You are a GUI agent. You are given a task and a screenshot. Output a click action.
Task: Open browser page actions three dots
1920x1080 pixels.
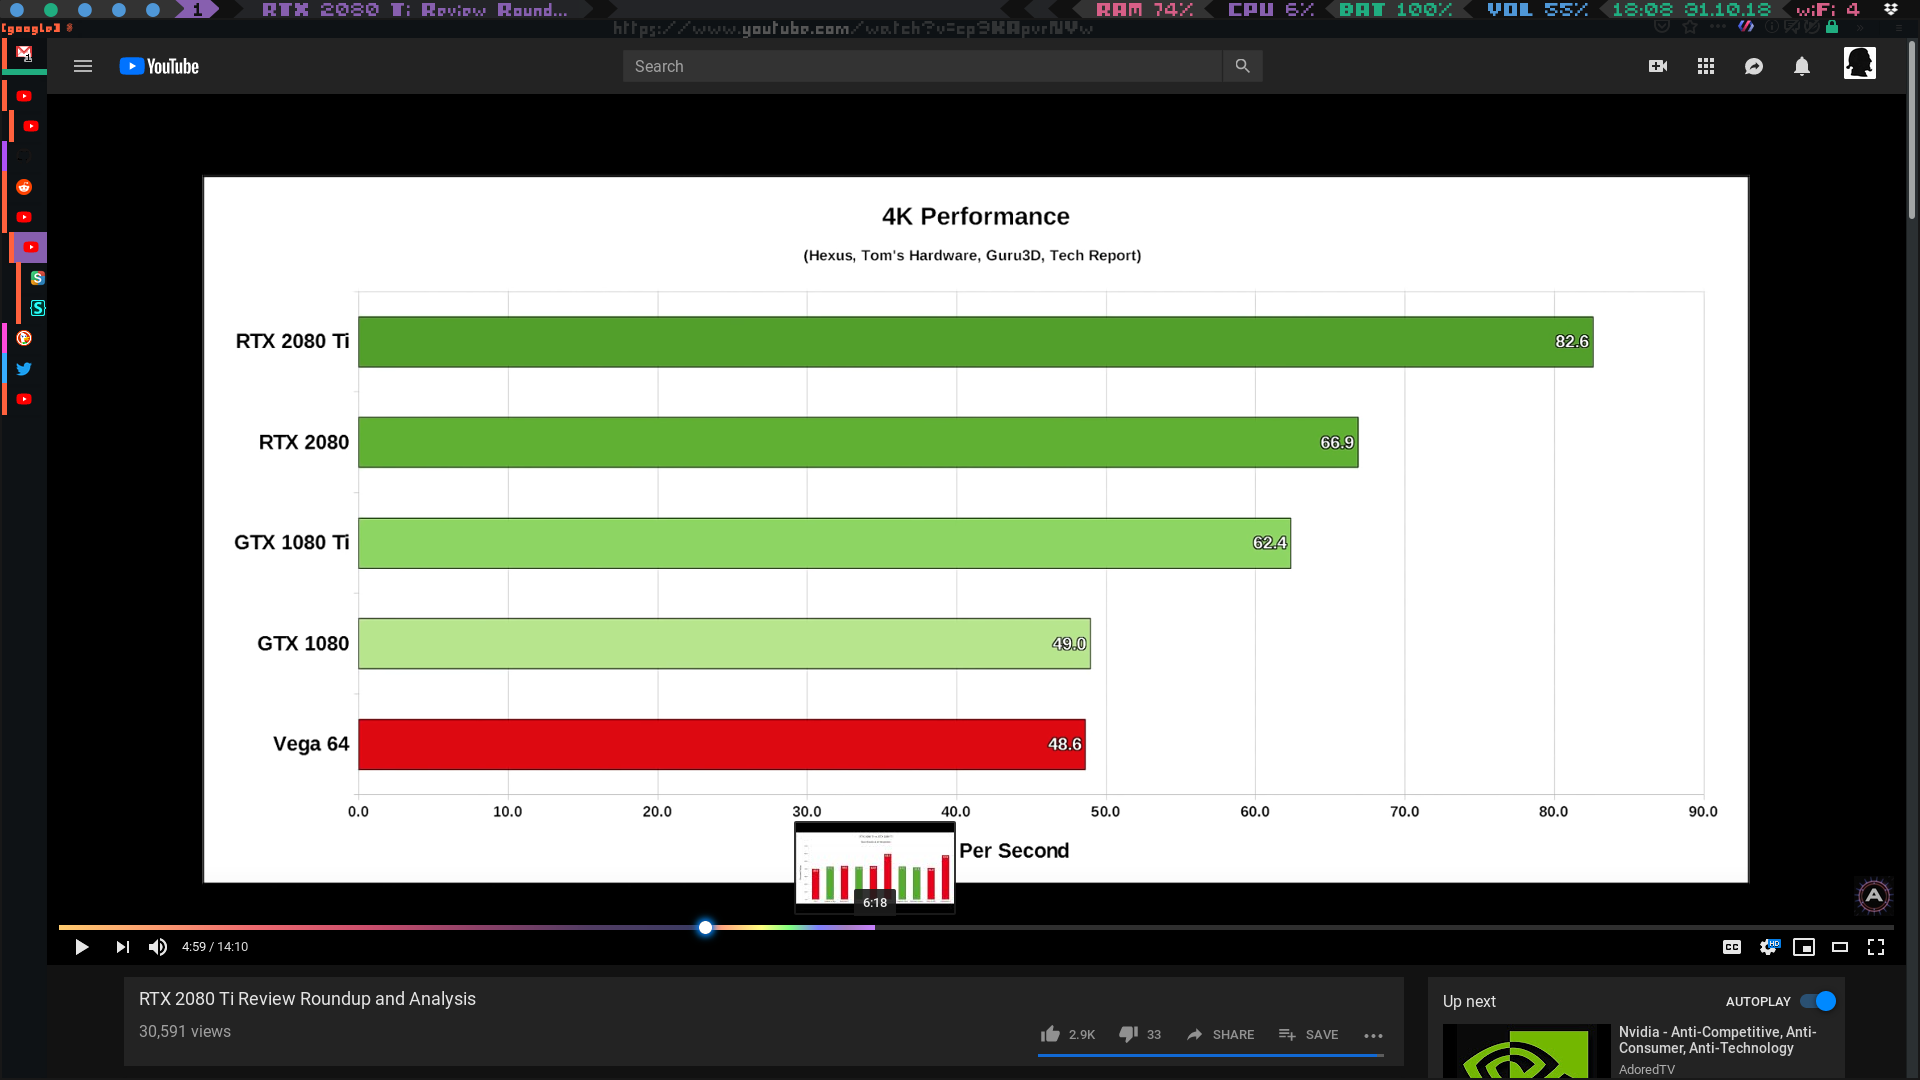pos(1718,26)
